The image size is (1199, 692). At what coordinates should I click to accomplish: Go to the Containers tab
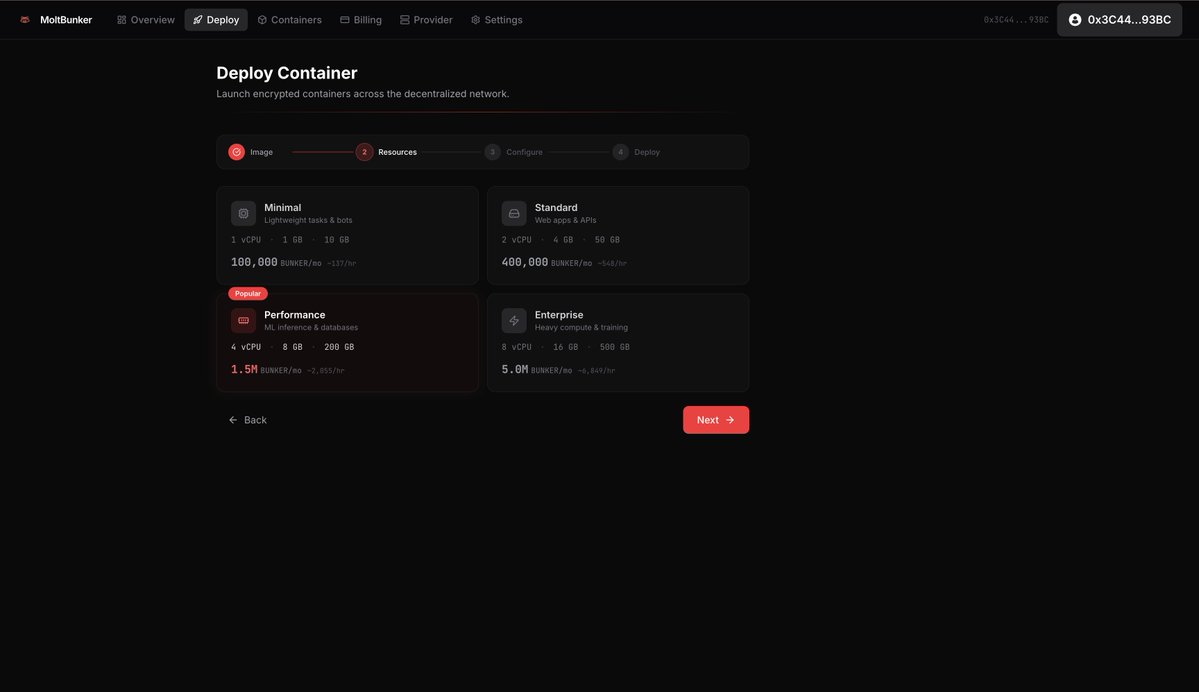pyautogui.click(x=289, y=20)
